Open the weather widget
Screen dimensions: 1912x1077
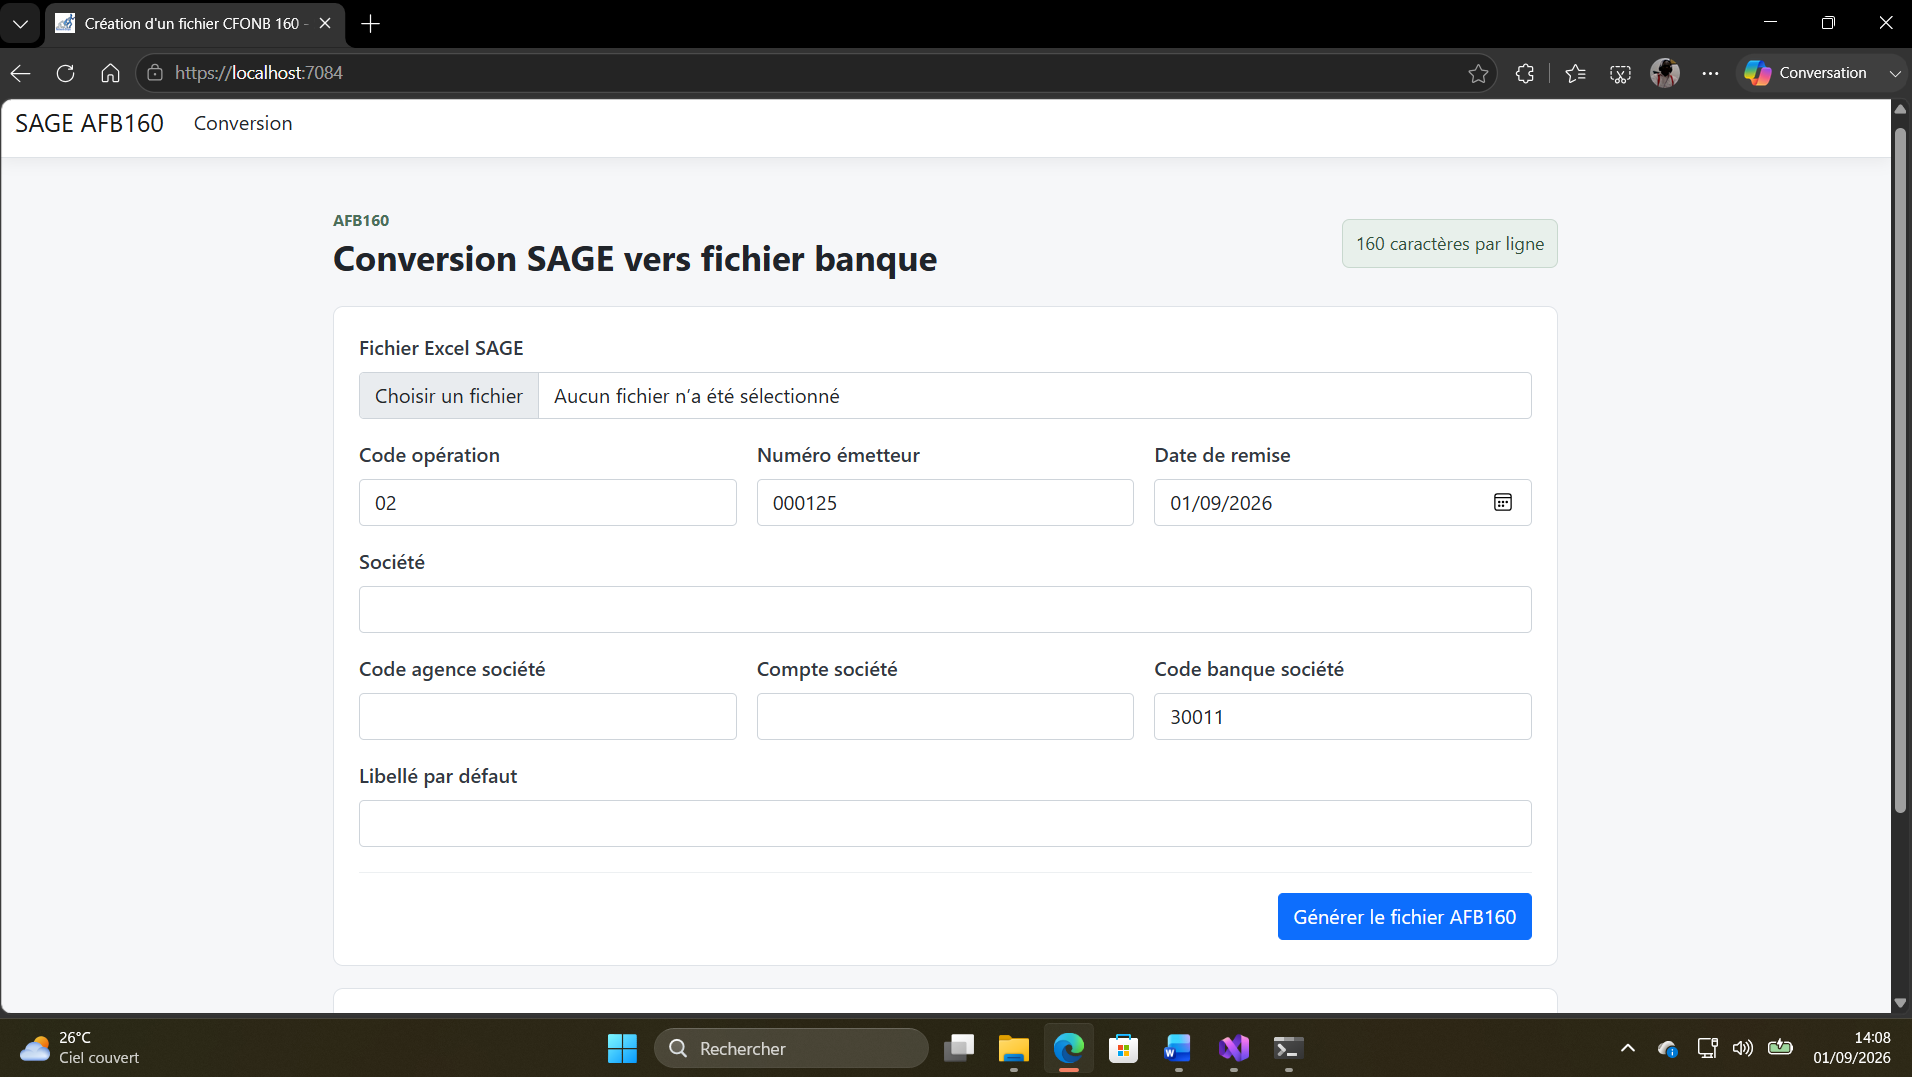click(80, 1048)
